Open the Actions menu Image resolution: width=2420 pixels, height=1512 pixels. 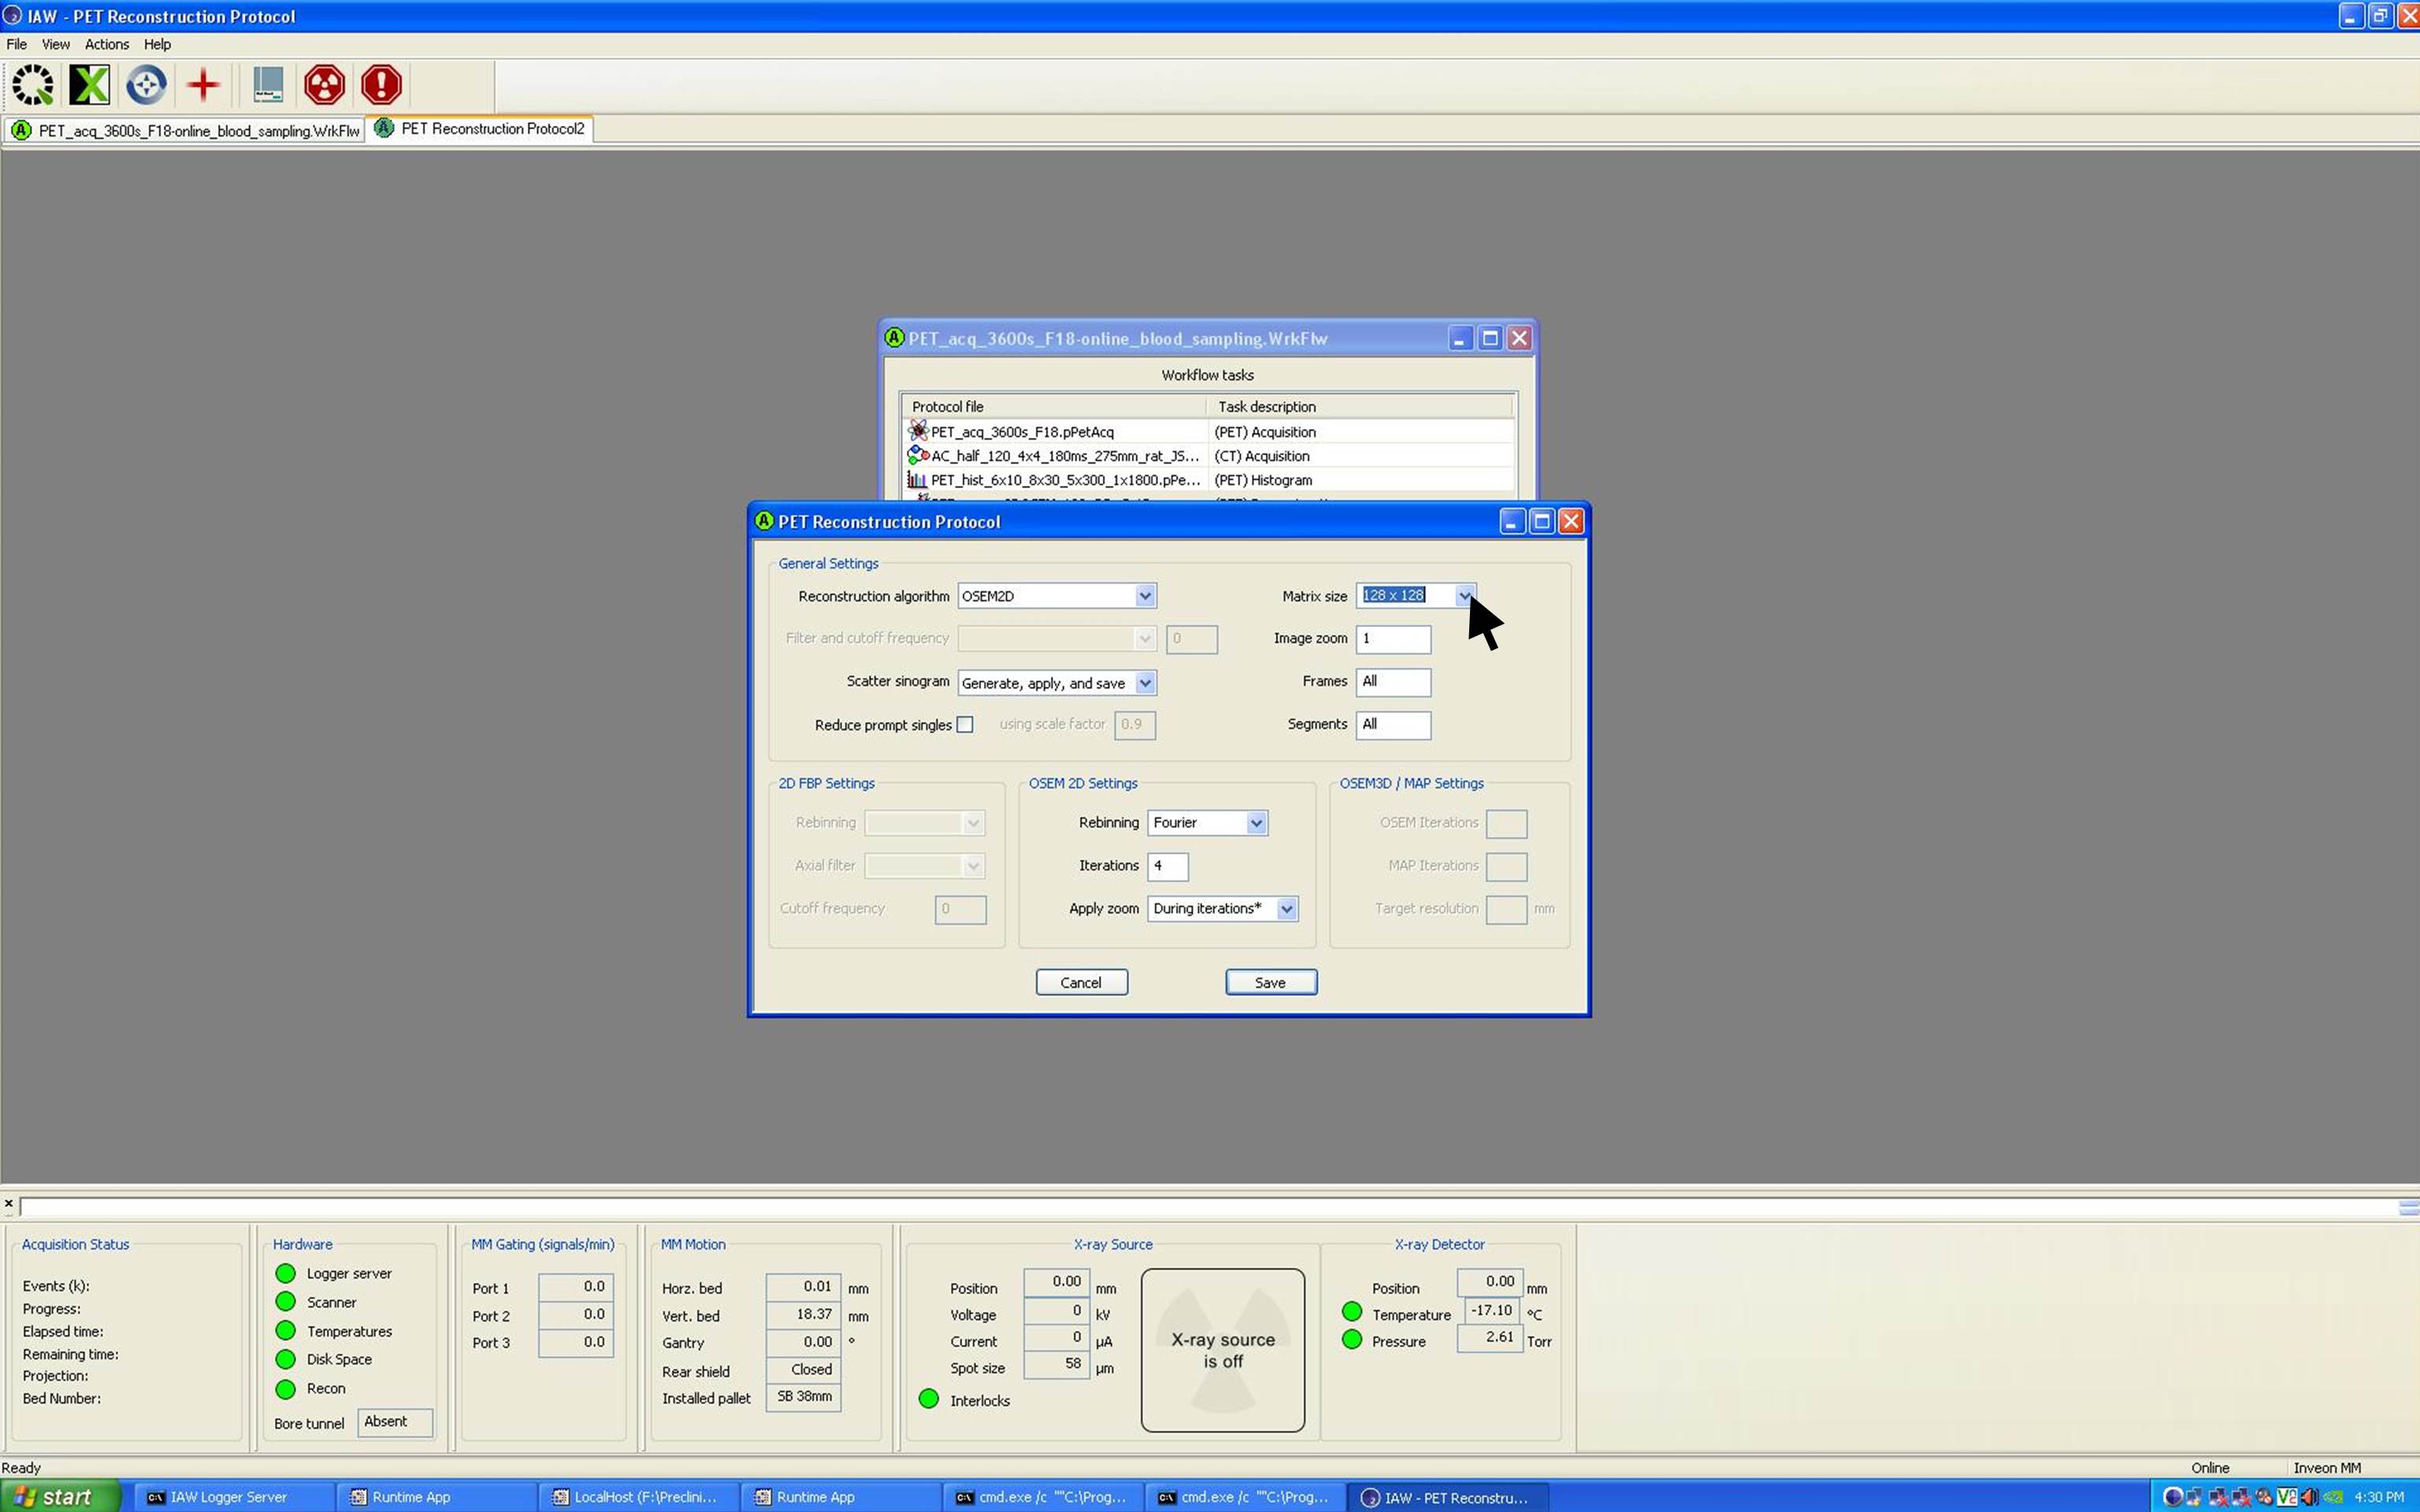(x=106, y=44)
